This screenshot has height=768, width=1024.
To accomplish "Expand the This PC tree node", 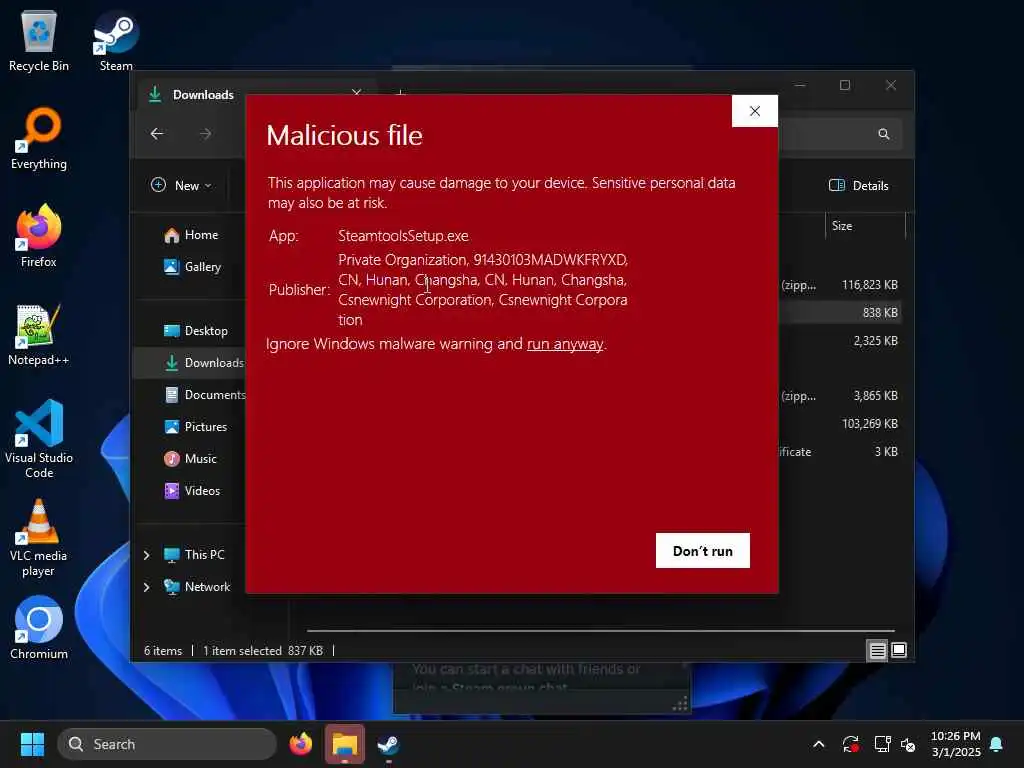I will coord(146,555).
